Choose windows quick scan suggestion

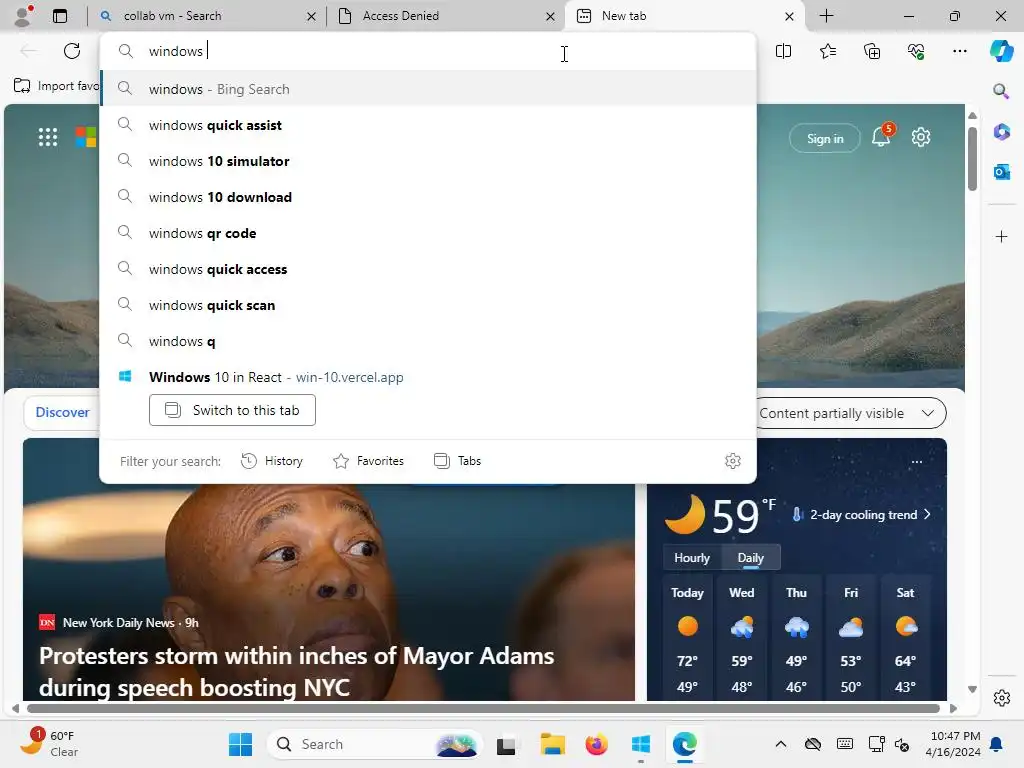coord(428,305)
